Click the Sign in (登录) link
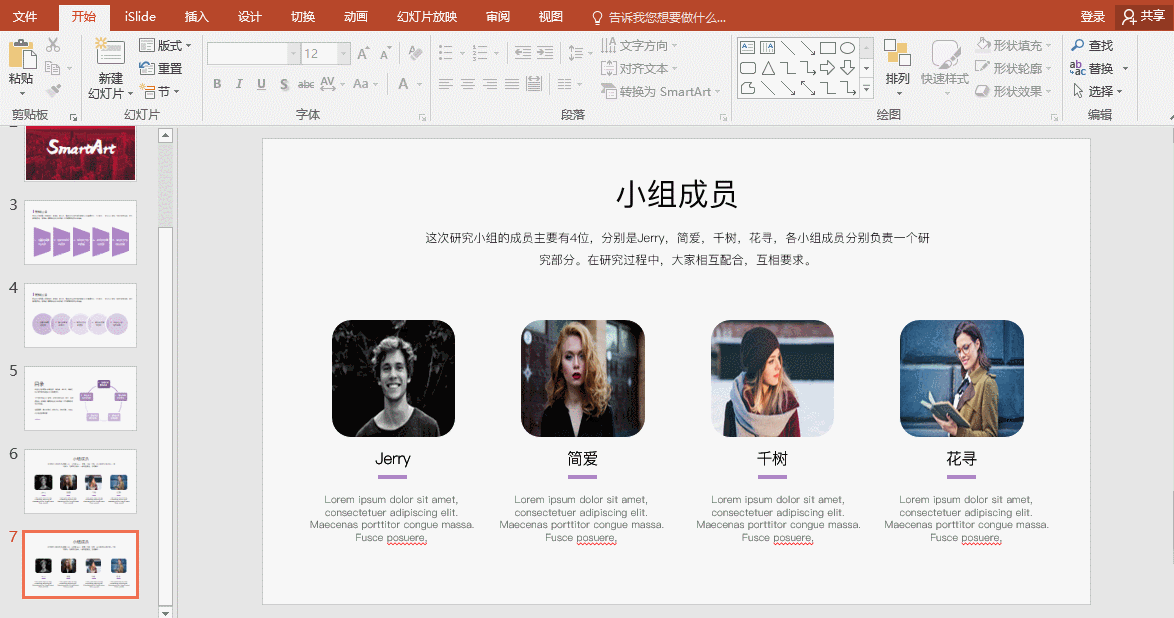 [x=1092, y=16]
